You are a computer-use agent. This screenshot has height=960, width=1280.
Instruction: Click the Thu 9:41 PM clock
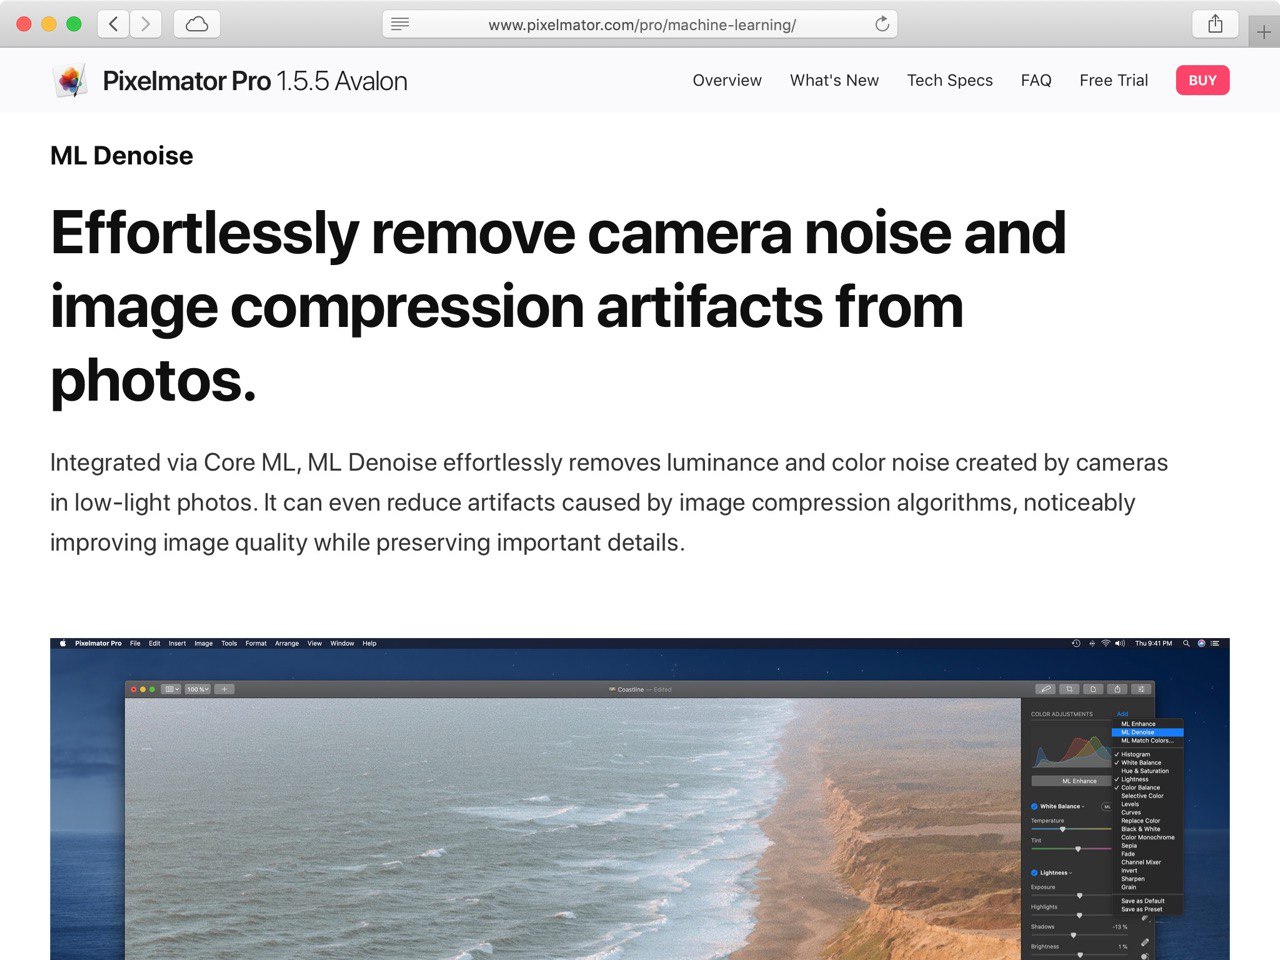pyautogui.click(x=1153, y=644)
